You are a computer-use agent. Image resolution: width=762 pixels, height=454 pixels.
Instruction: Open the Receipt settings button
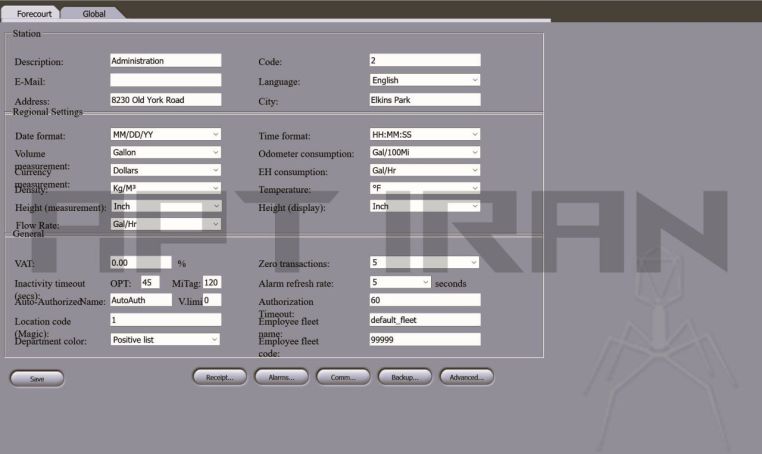pyautogui.click(x=219, y=377)
